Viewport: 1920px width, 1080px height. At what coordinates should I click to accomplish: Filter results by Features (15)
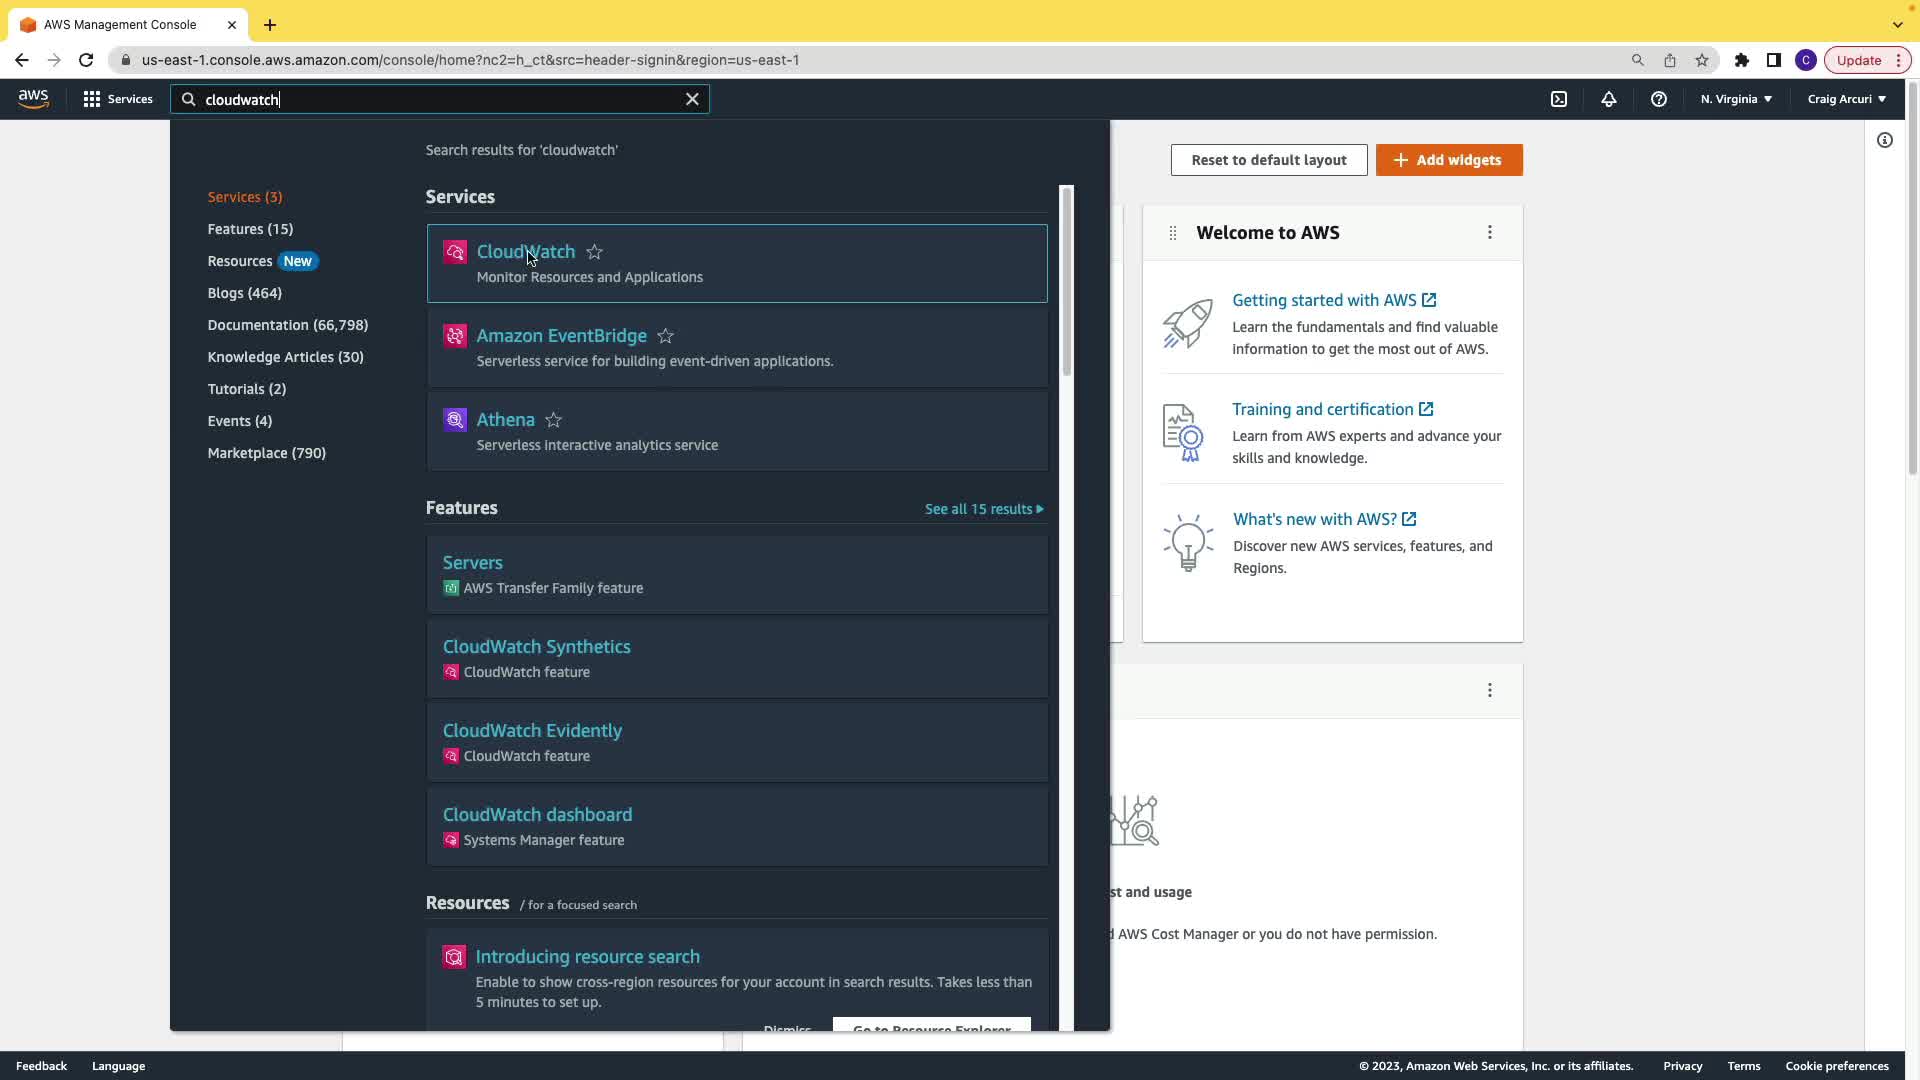250,229
